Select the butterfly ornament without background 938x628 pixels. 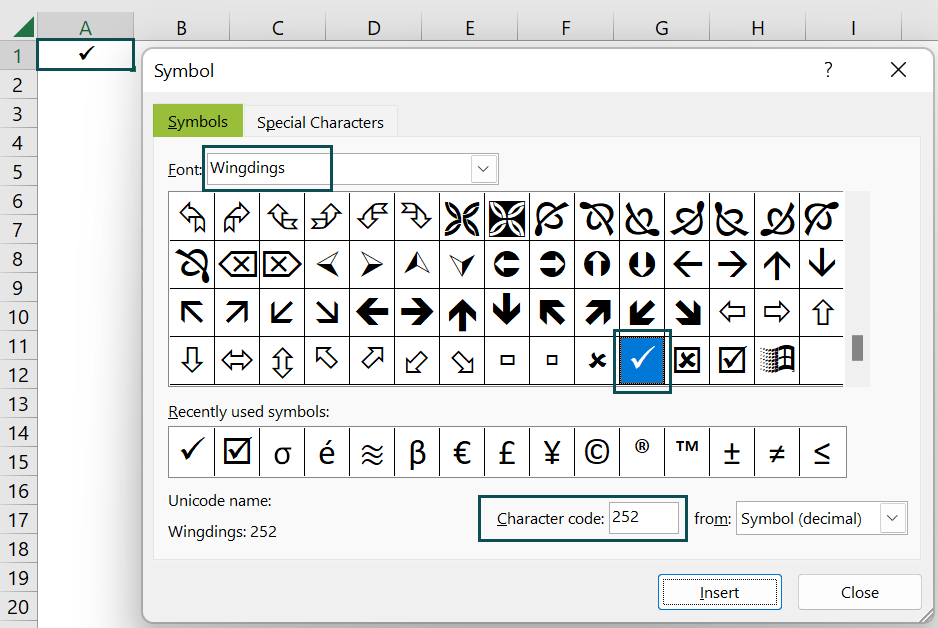click(462, 217)
